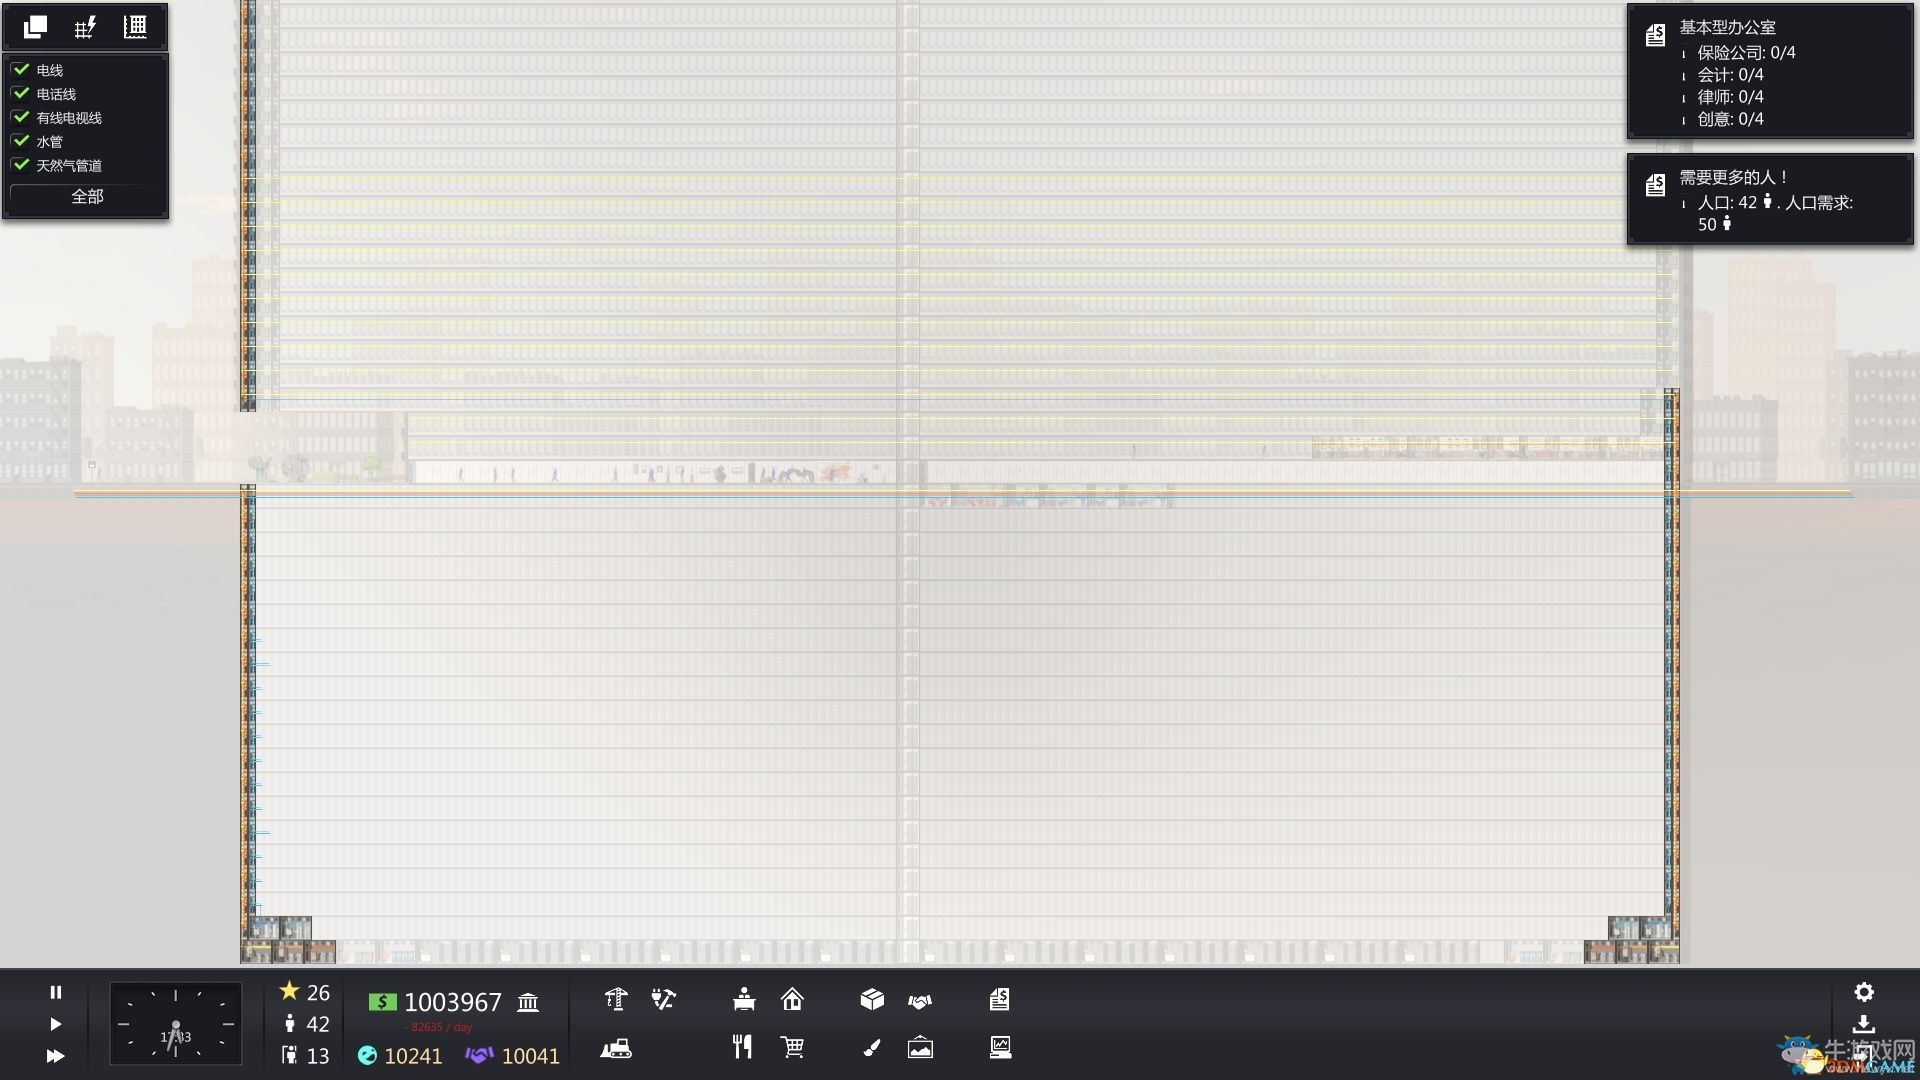Pause the game simulation
This screenshot has width=1920, height=1080.
coord(56,992)
